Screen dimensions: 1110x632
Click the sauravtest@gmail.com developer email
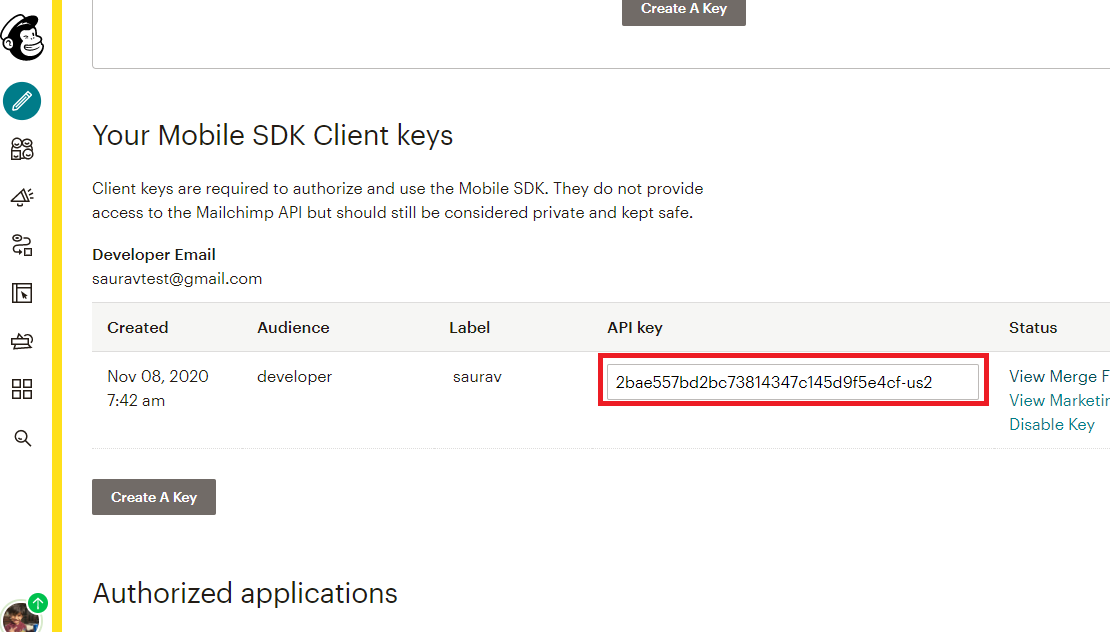coord(177,279)
